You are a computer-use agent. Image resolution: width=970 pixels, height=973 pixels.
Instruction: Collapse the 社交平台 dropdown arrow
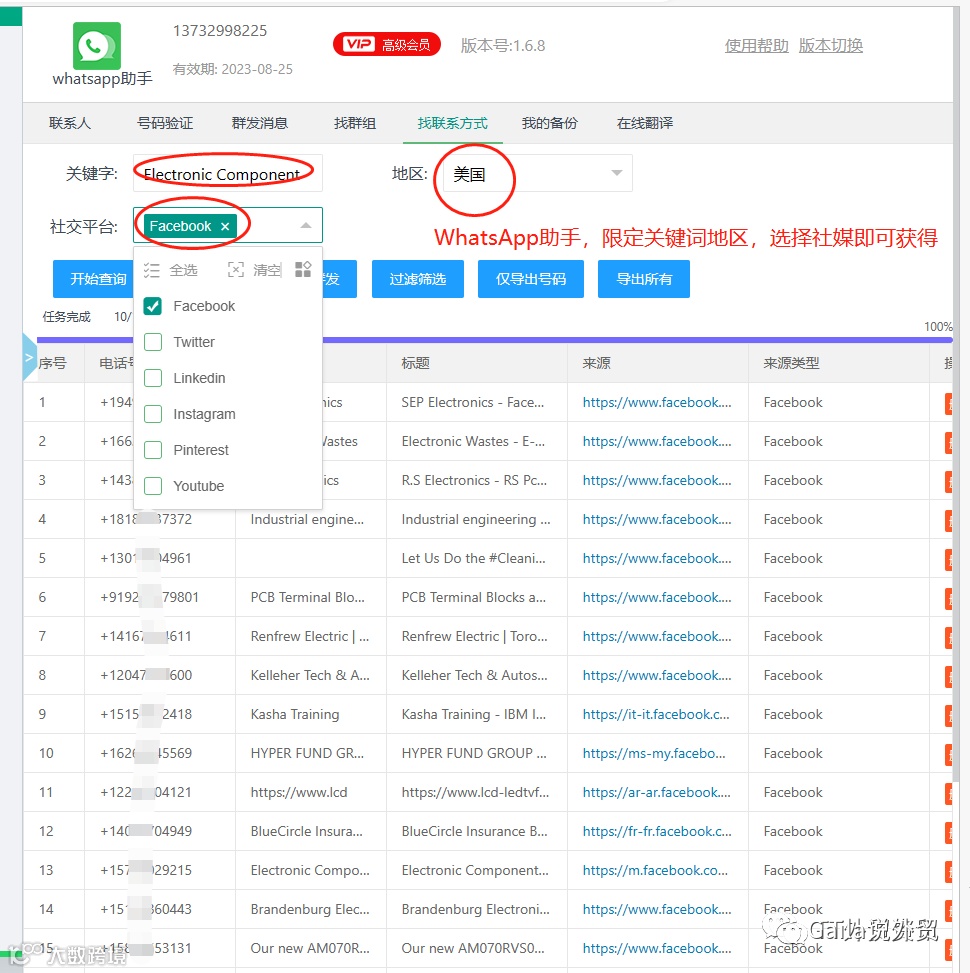coord(308,227)
